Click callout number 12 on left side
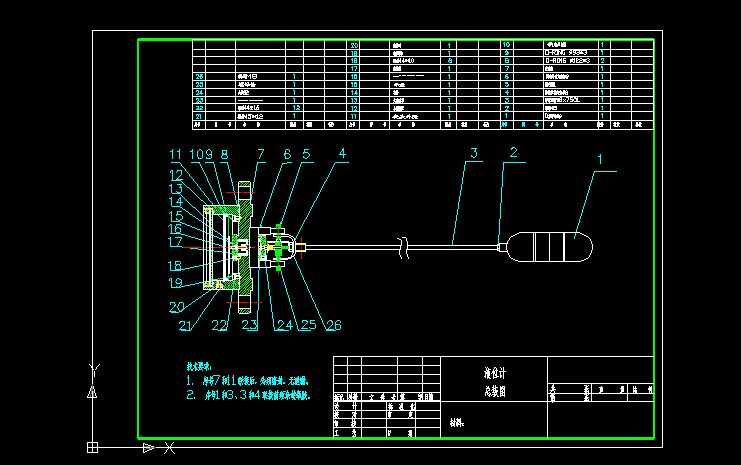This screenshot has height=465, width=741. pyautogui.click(x=176, y=175)
